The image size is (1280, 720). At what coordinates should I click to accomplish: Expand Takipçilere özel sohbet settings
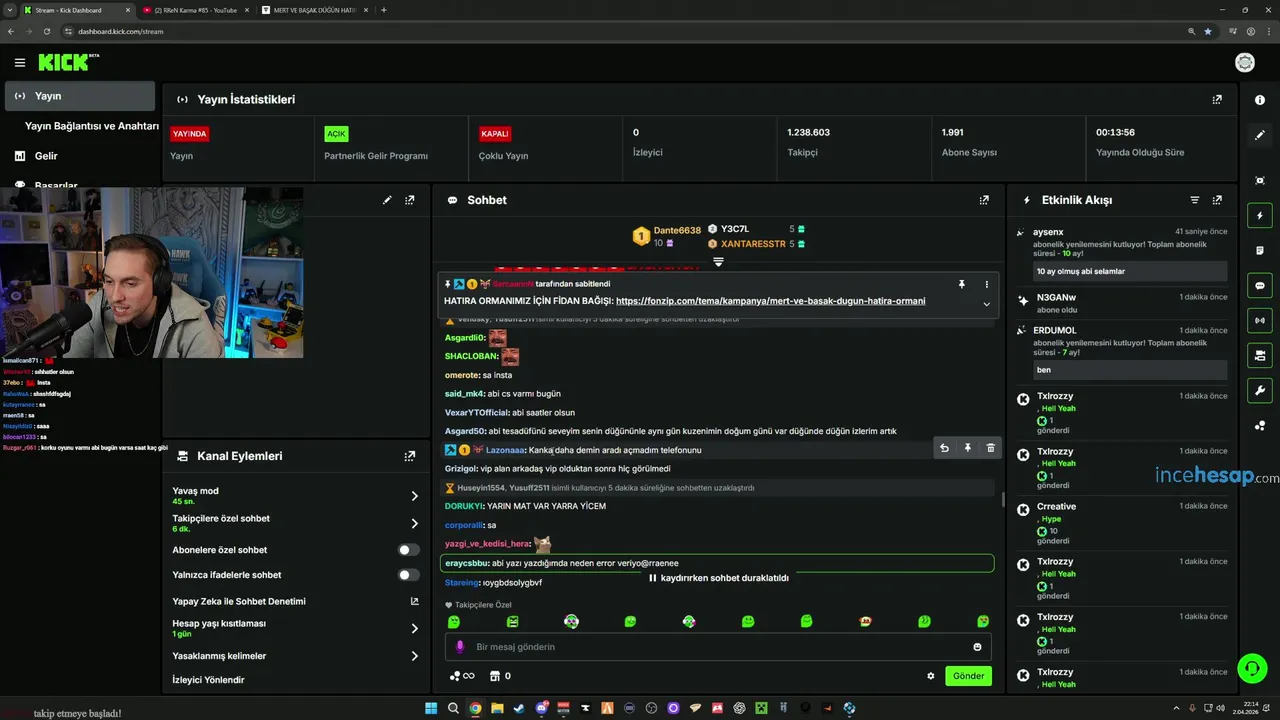click(x=414, y=523)
